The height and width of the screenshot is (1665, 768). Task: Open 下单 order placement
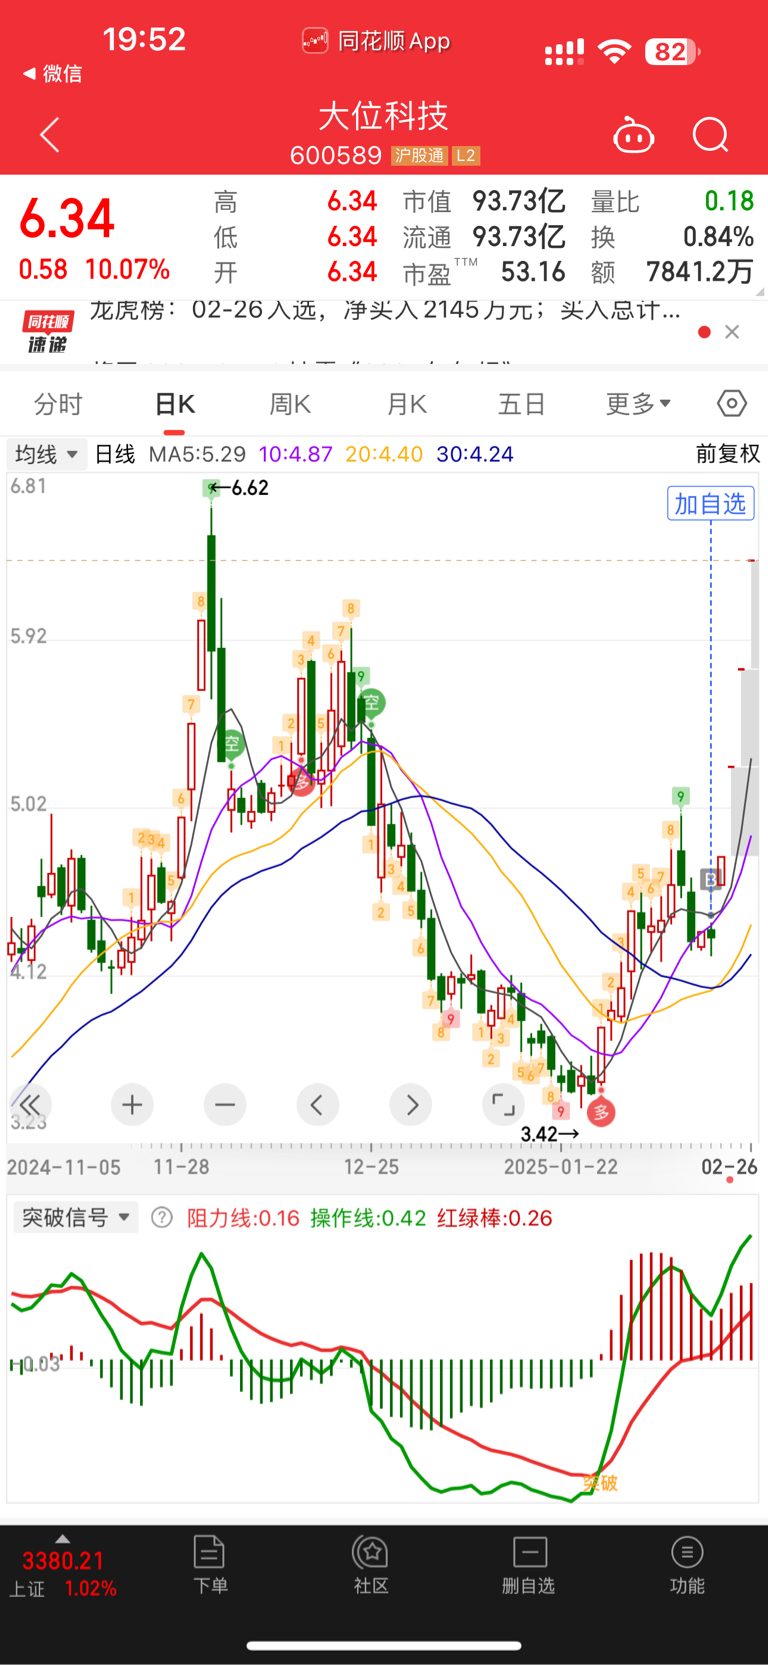210,1565
